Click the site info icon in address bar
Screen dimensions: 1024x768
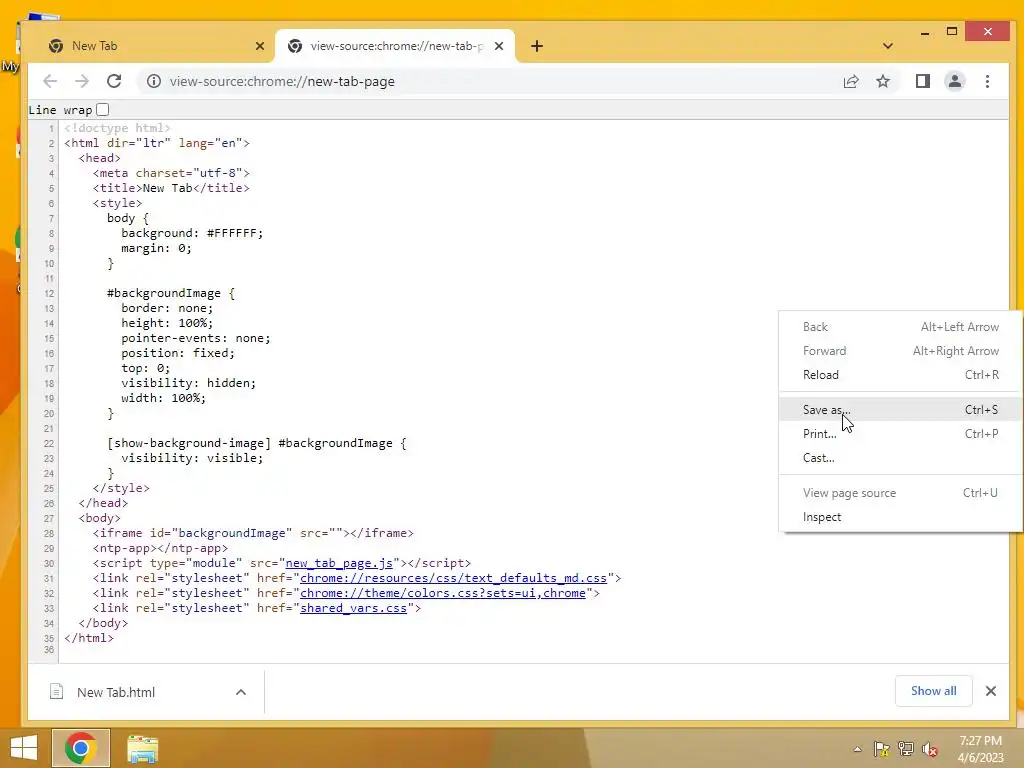153,81
